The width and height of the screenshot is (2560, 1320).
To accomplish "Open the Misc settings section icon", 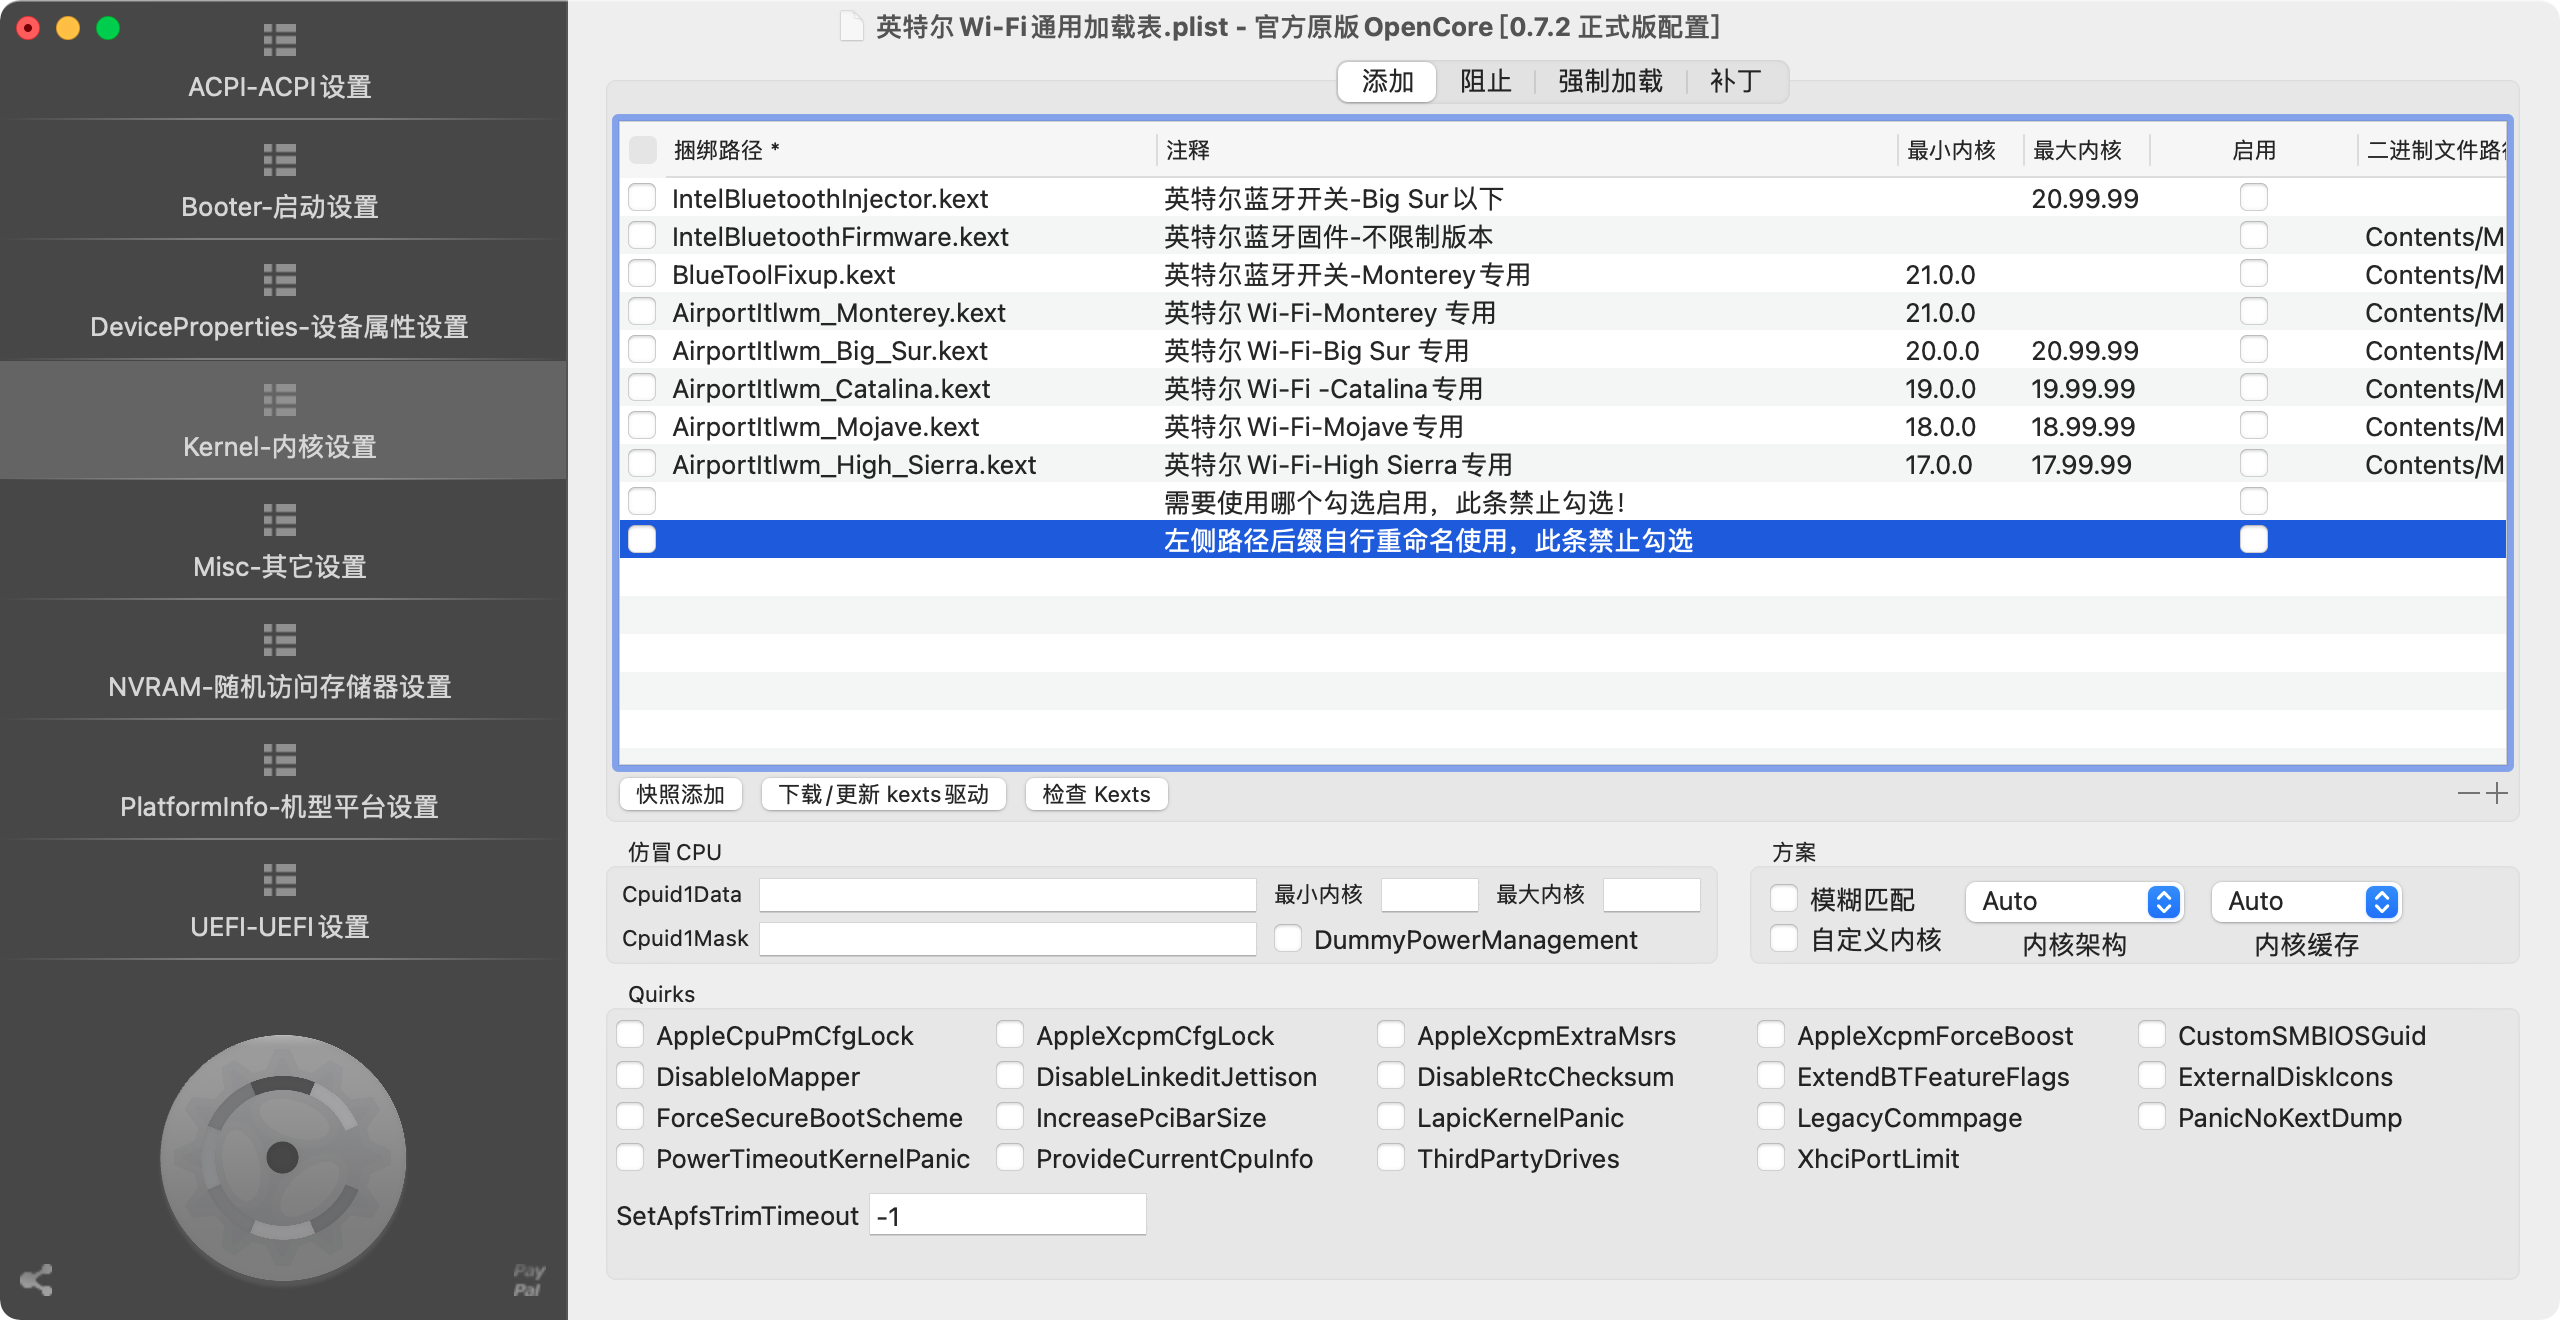I will pyautogui.click(x=280, y=520).
